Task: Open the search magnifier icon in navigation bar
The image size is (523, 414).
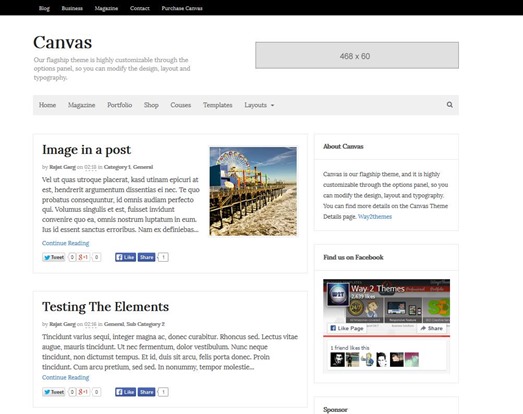Action: tap(450, 105)
